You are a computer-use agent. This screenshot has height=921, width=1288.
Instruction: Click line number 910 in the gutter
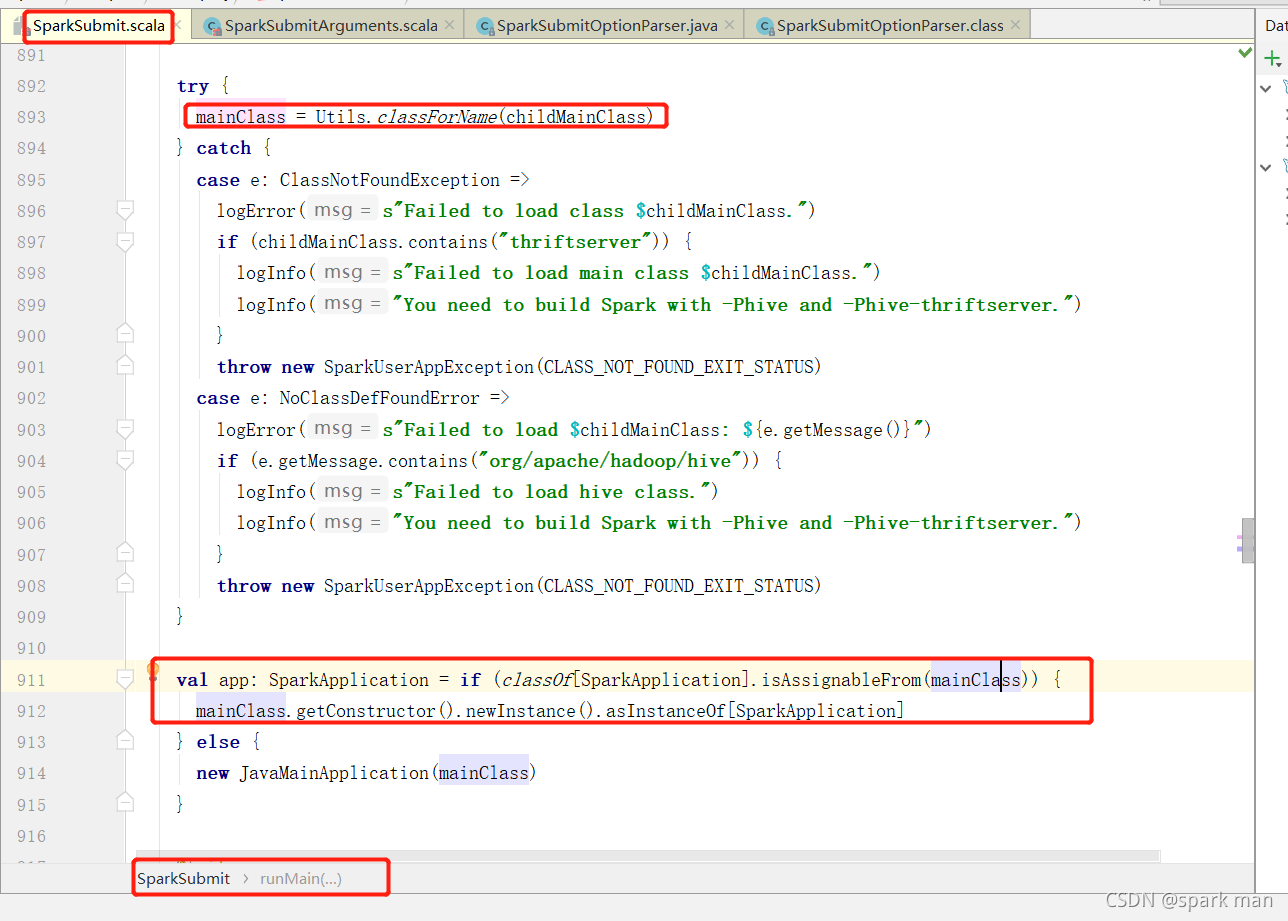pos(31,648)
